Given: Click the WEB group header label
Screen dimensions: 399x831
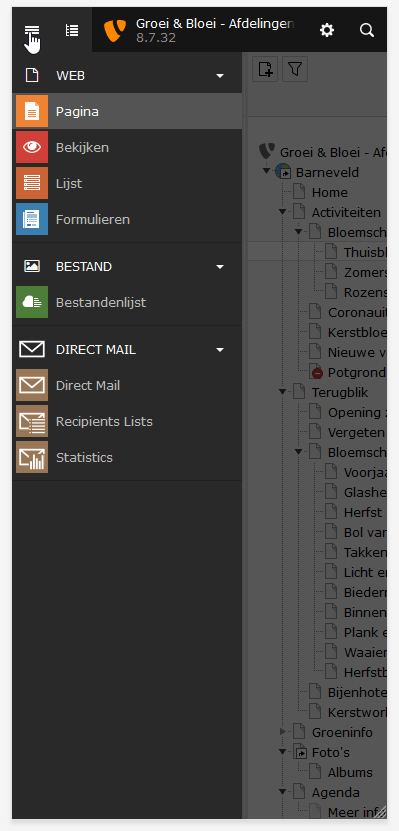Looking at the screenshot, I should coord(70,76).
